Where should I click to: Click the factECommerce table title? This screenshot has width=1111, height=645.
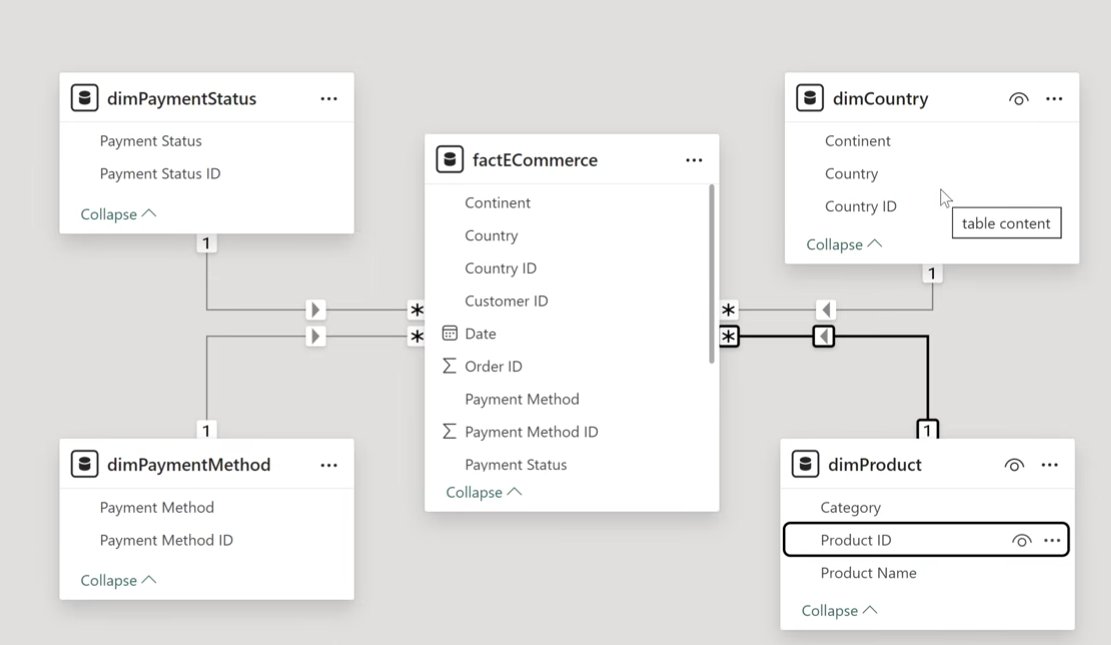[x=535, y=160]
